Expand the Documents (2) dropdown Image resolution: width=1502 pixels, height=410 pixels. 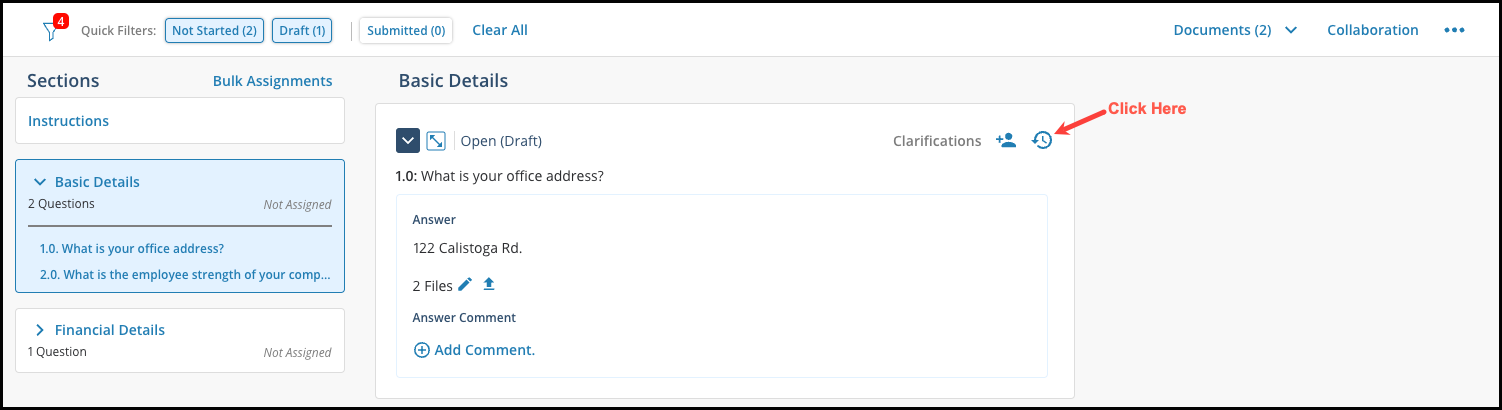1235,30
